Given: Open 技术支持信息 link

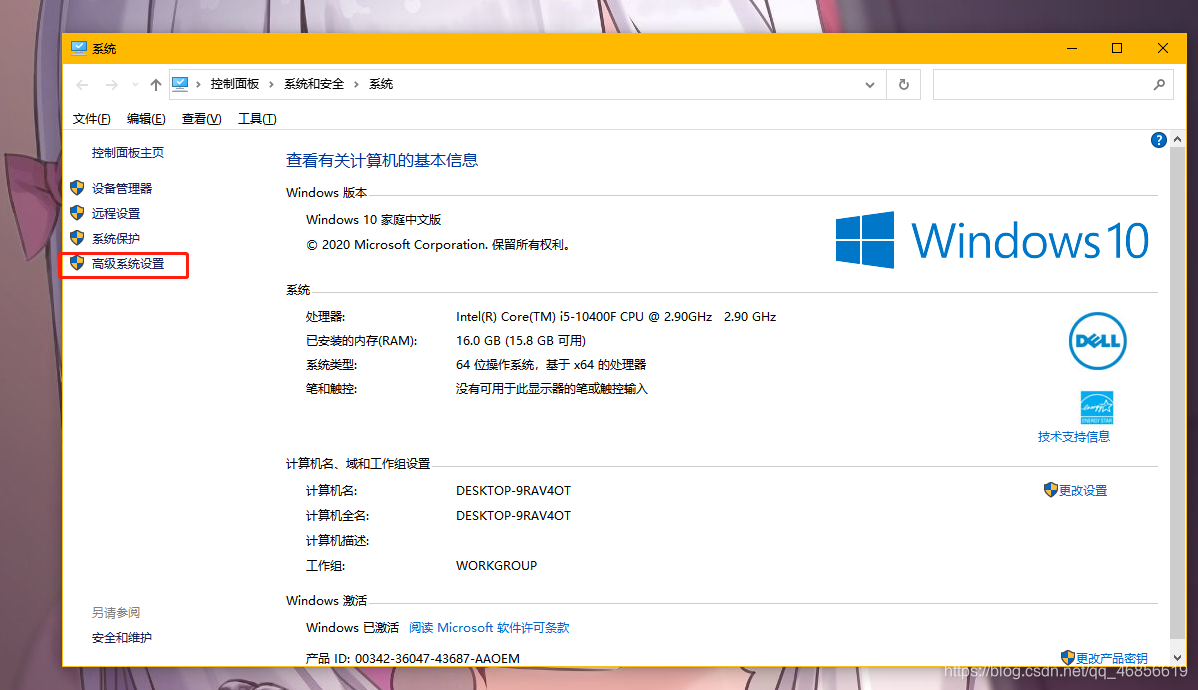Looking at the screenshot, I should pos(1073,437).
